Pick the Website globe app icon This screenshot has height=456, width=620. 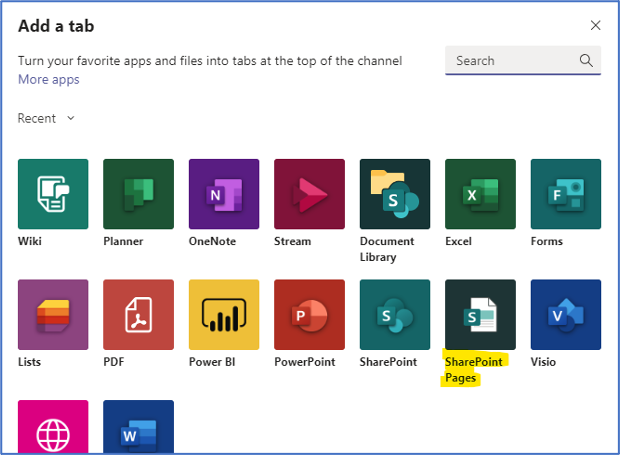coord(53,429)
